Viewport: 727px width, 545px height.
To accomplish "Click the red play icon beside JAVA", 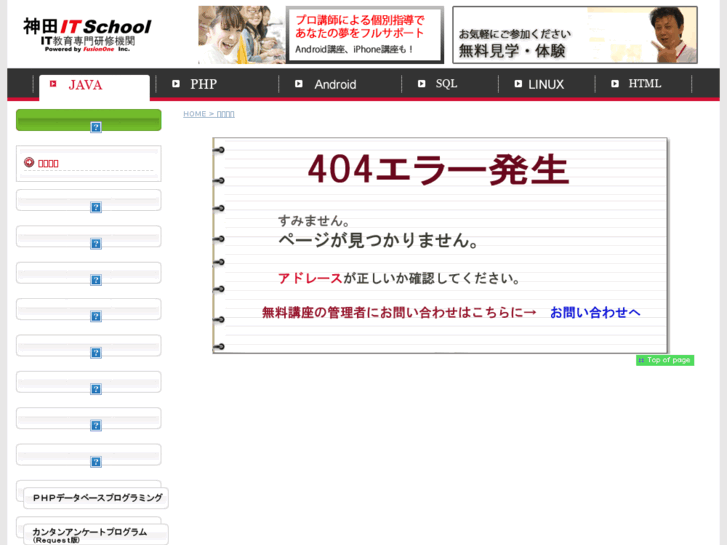I will point(53,84).
